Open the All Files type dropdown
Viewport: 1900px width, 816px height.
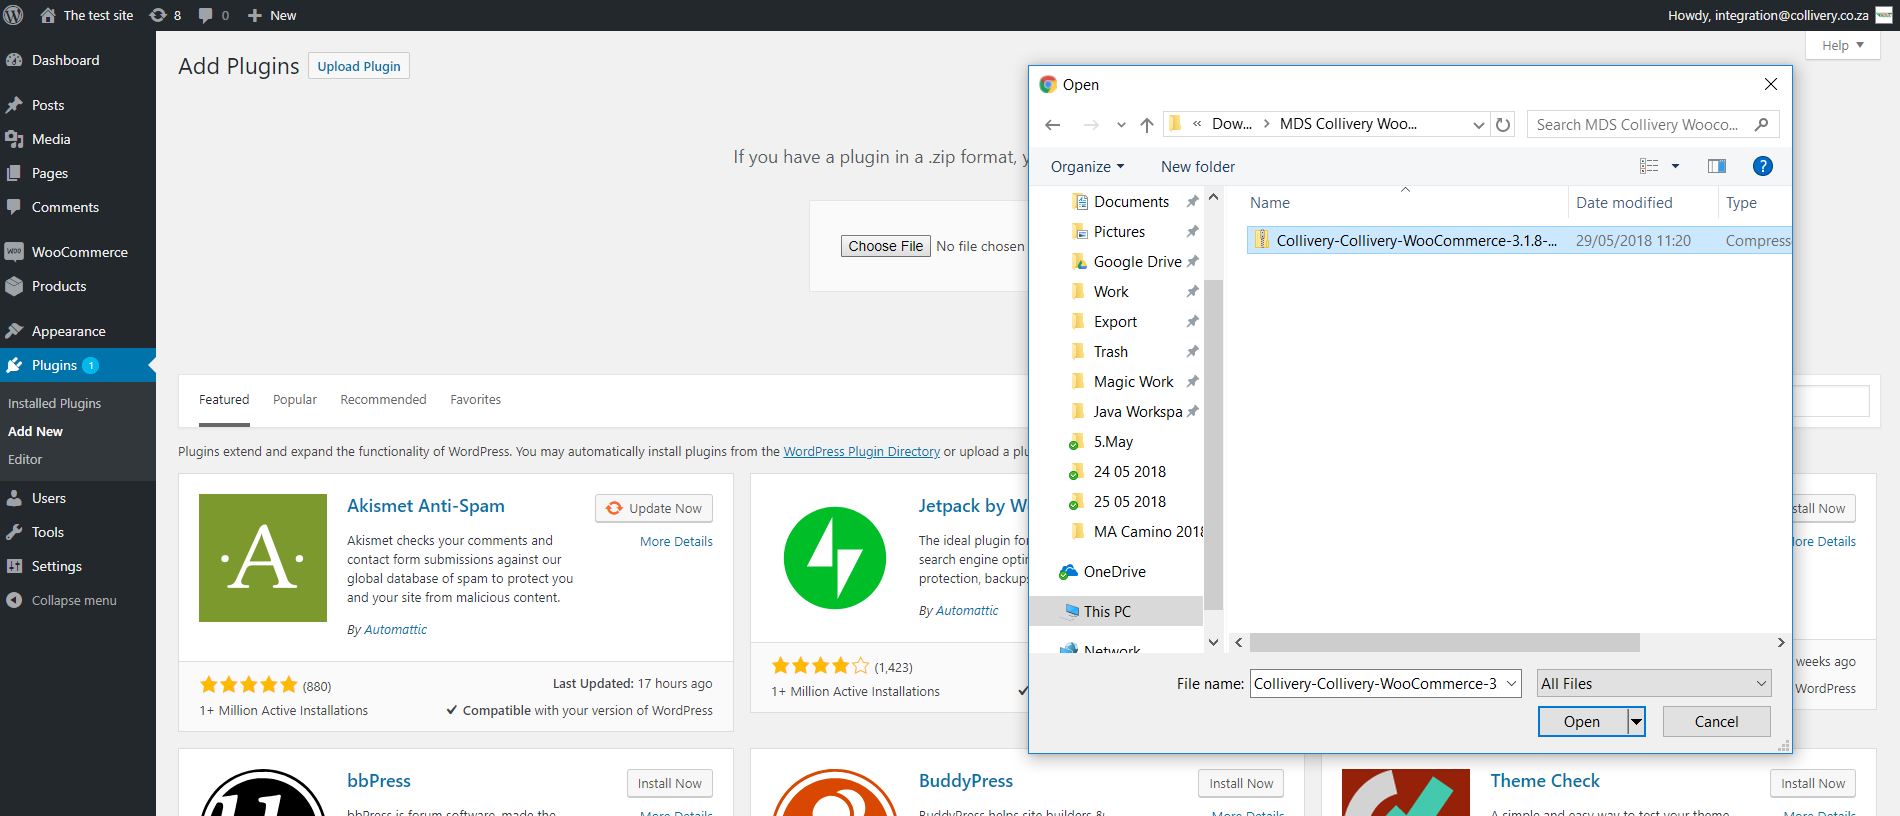click(1653, 684)
